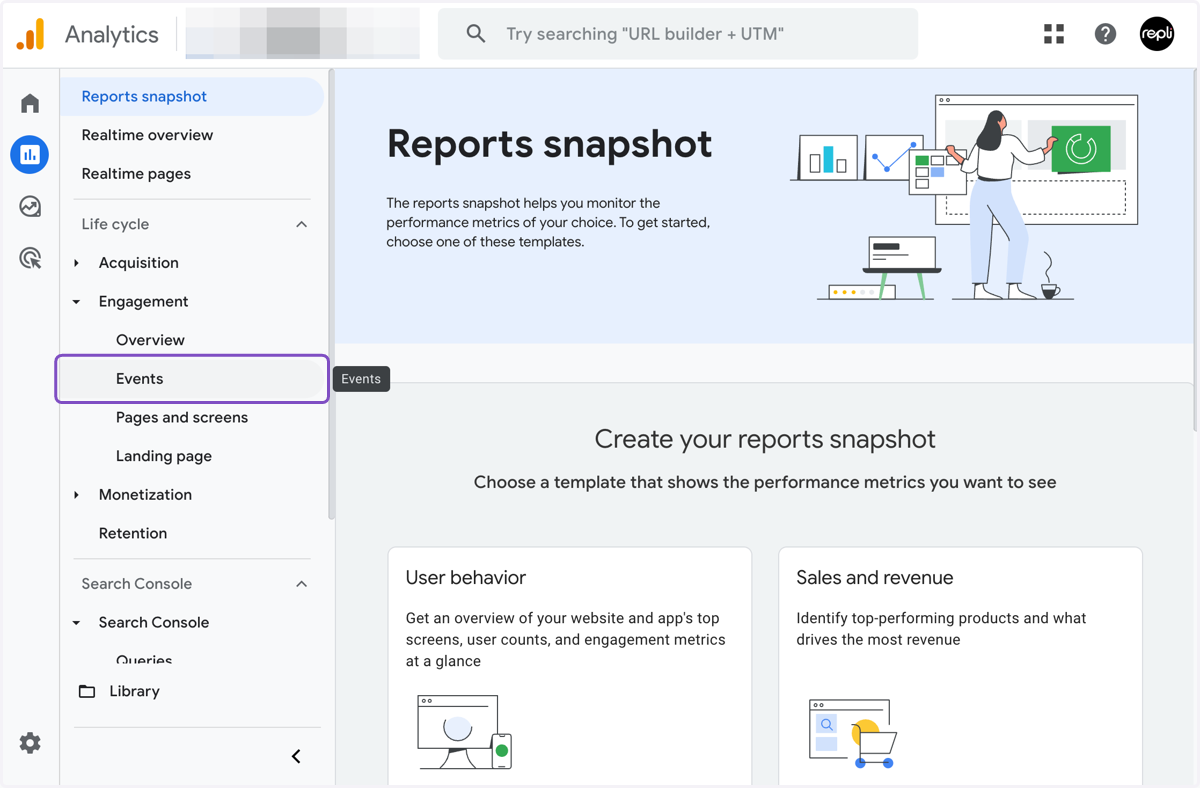Open the Help question mark icon

coord(1105,34)
